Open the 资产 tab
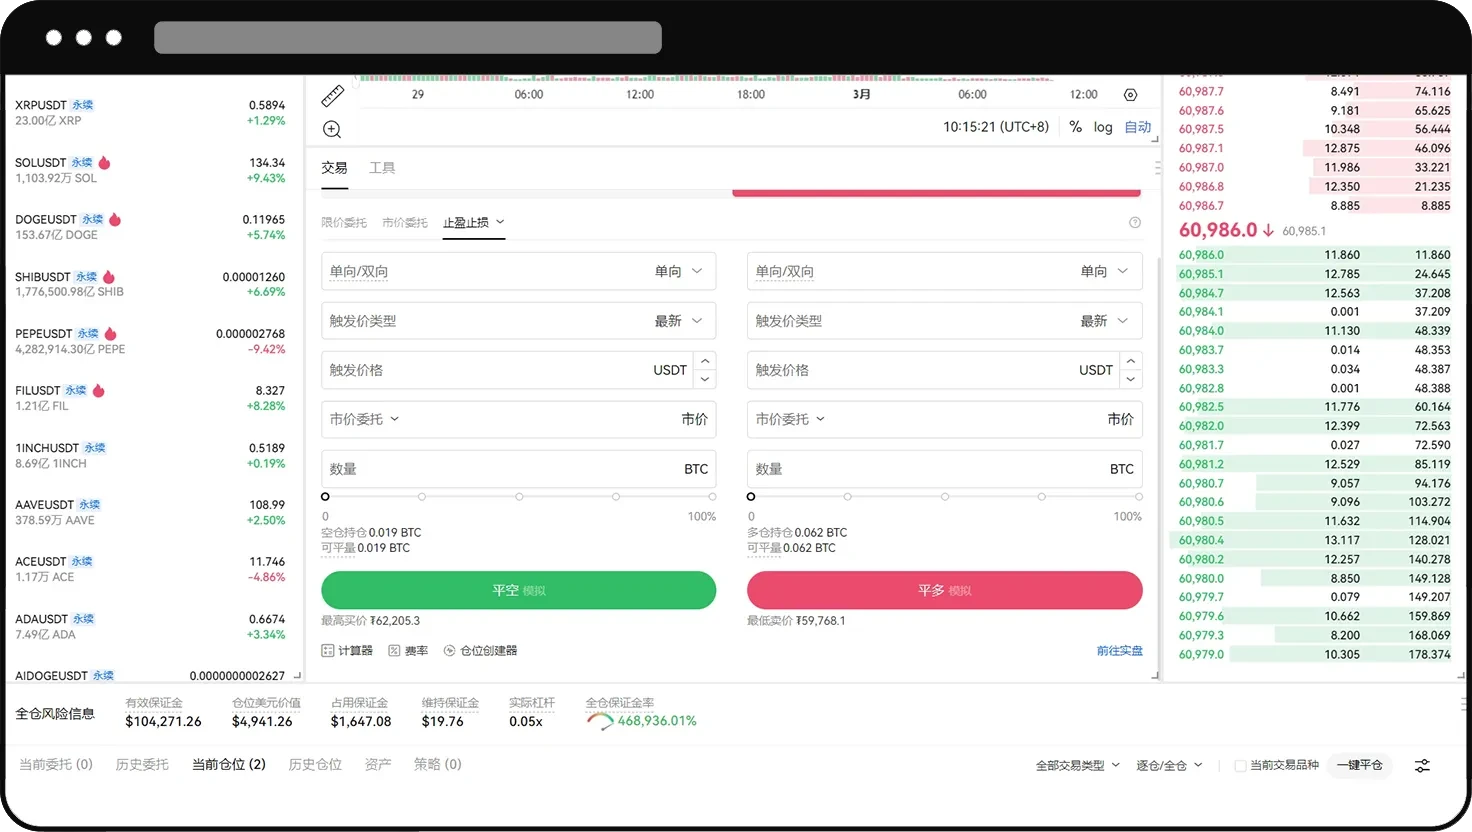Screen dimensions: 1472x832 pos(378,764)
